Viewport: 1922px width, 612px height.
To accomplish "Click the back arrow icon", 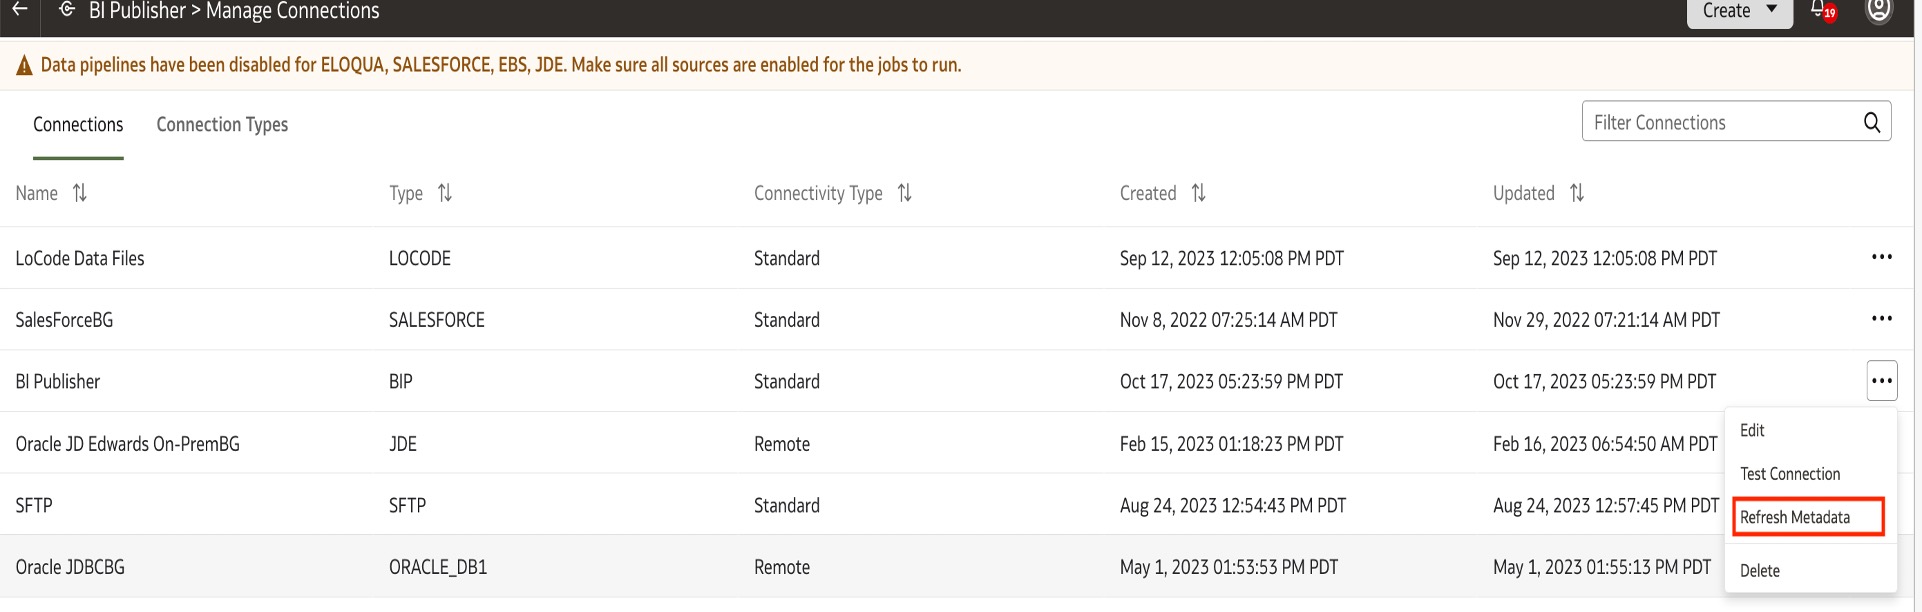I will click(20, 10).
